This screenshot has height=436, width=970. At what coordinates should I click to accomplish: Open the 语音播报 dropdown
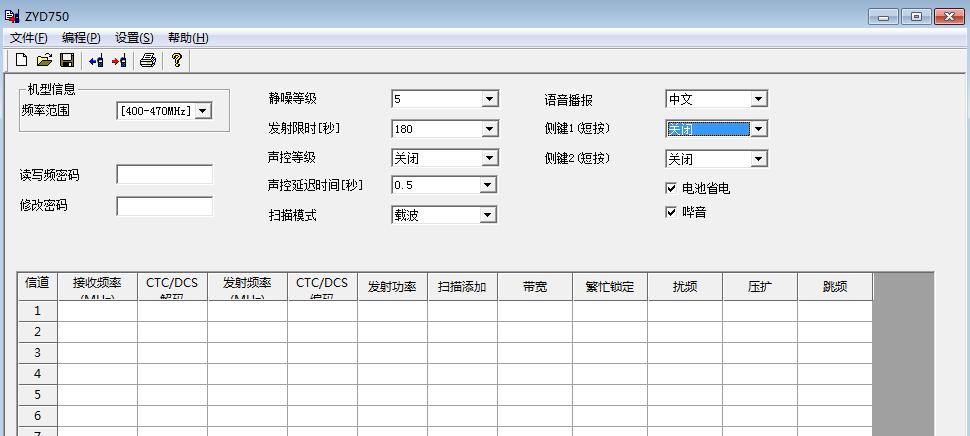[758, 99]
